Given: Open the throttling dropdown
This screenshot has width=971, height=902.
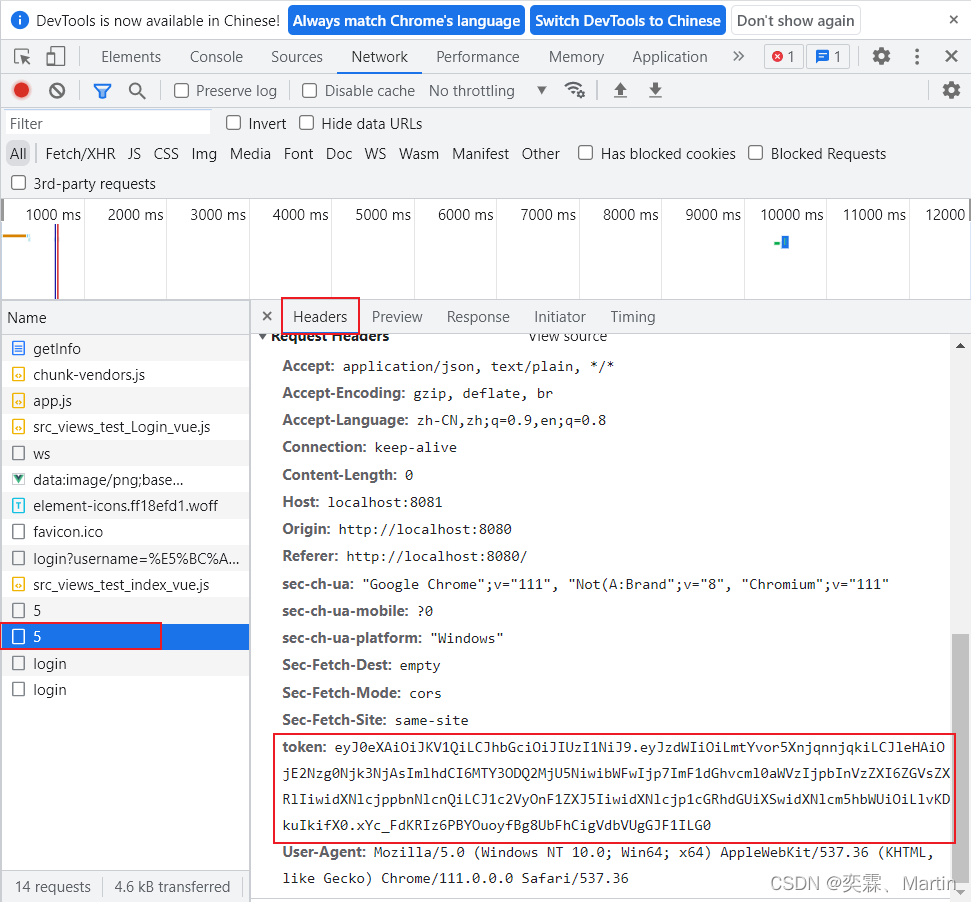Looking at the screenshot, I should coord(488,90).
